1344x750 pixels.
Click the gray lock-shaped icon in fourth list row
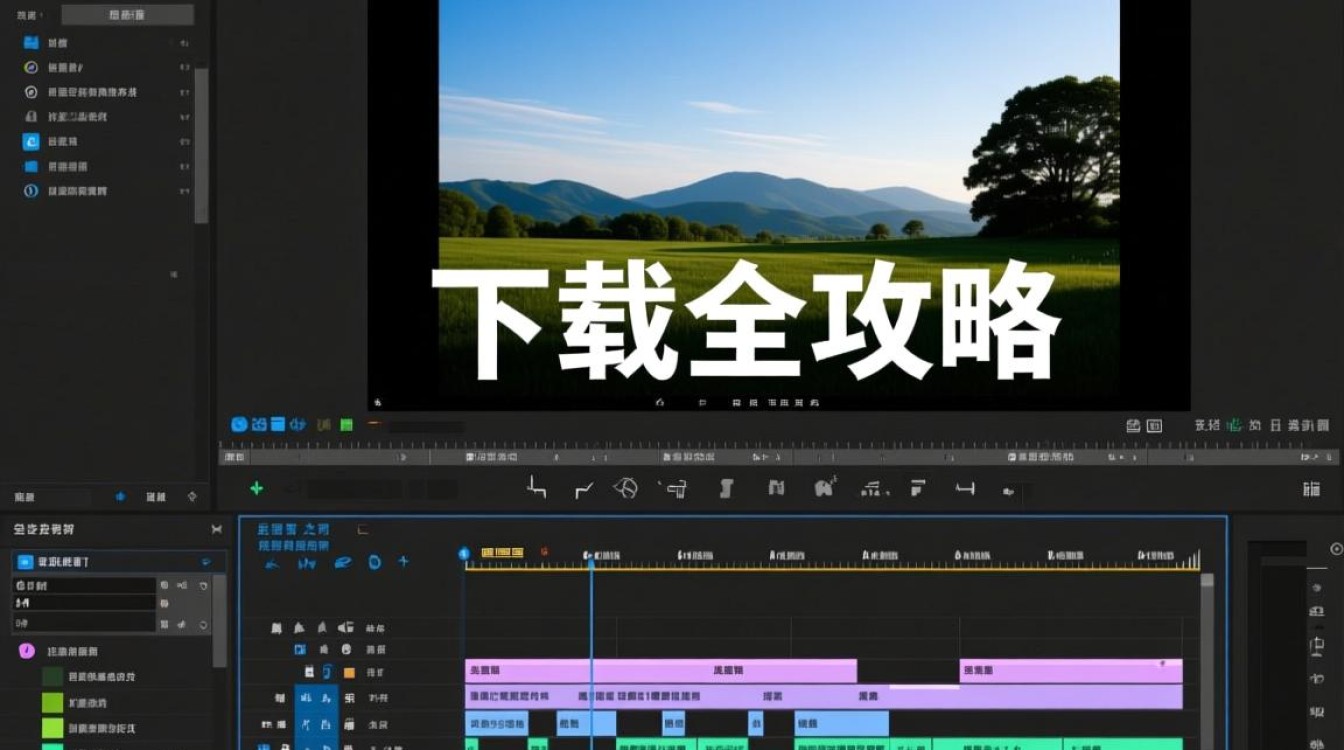[31, 116]
